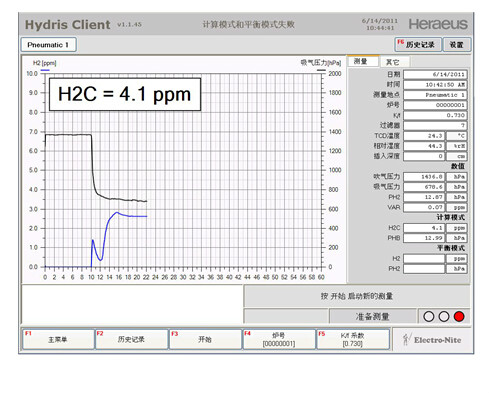Switch to the 测量 tab
The image size is (489, 394).
point(363,61)
